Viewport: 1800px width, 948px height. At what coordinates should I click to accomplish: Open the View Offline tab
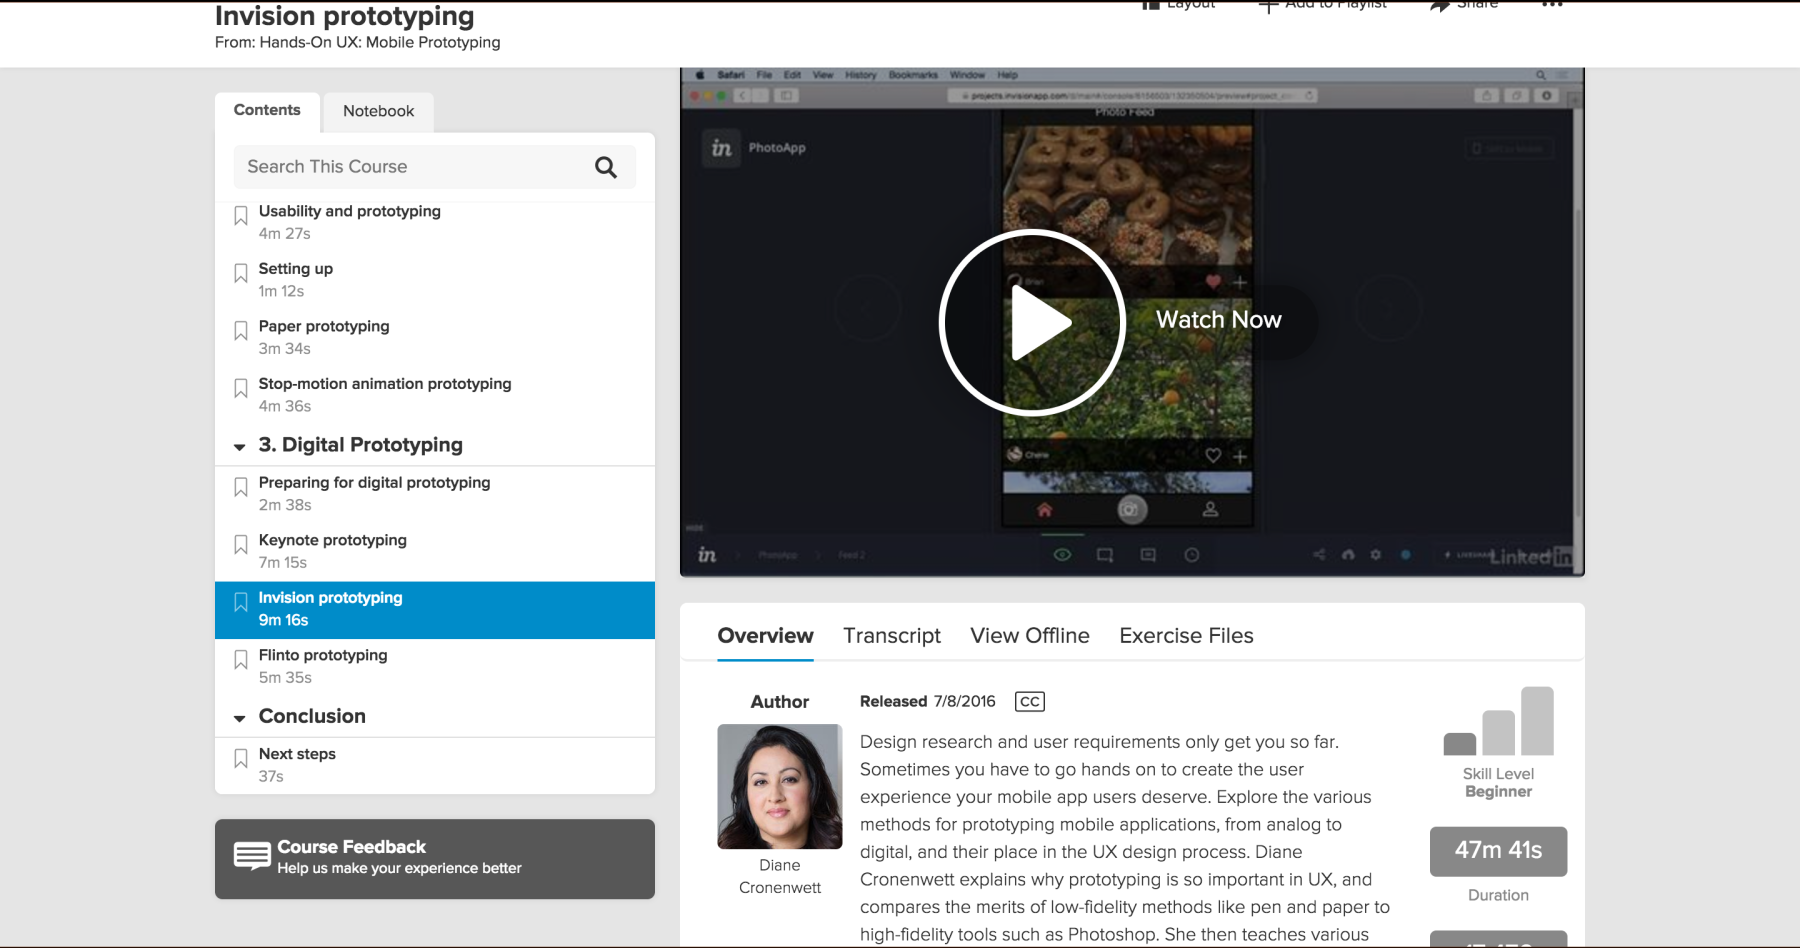(1030, 636)
